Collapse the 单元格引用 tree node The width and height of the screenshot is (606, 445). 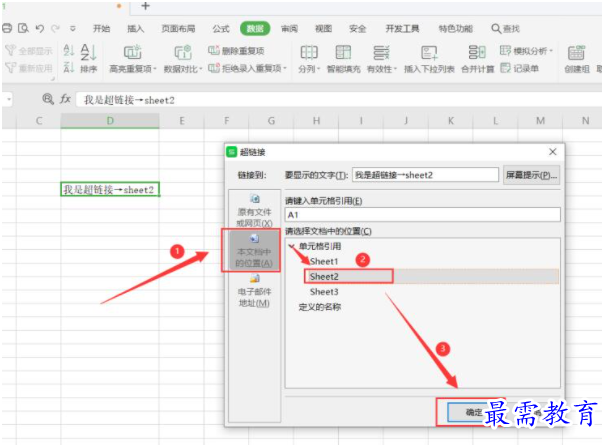291,246
